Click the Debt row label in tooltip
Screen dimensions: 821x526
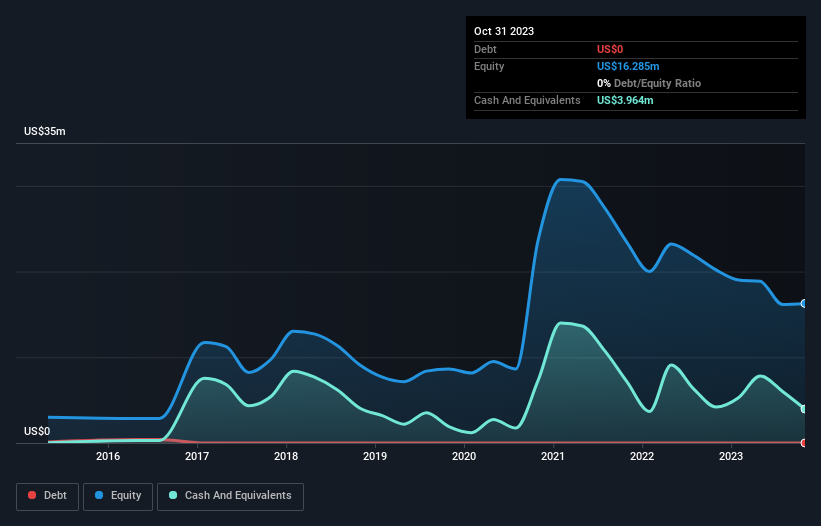tap(485, 49)
